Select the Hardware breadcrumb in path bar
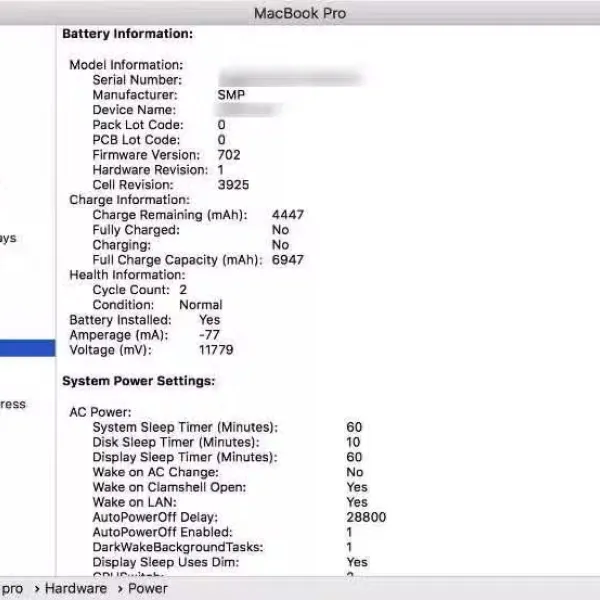The width and height of the screenshot is (600, 600). pyautogui.click(x=76, y=588)
